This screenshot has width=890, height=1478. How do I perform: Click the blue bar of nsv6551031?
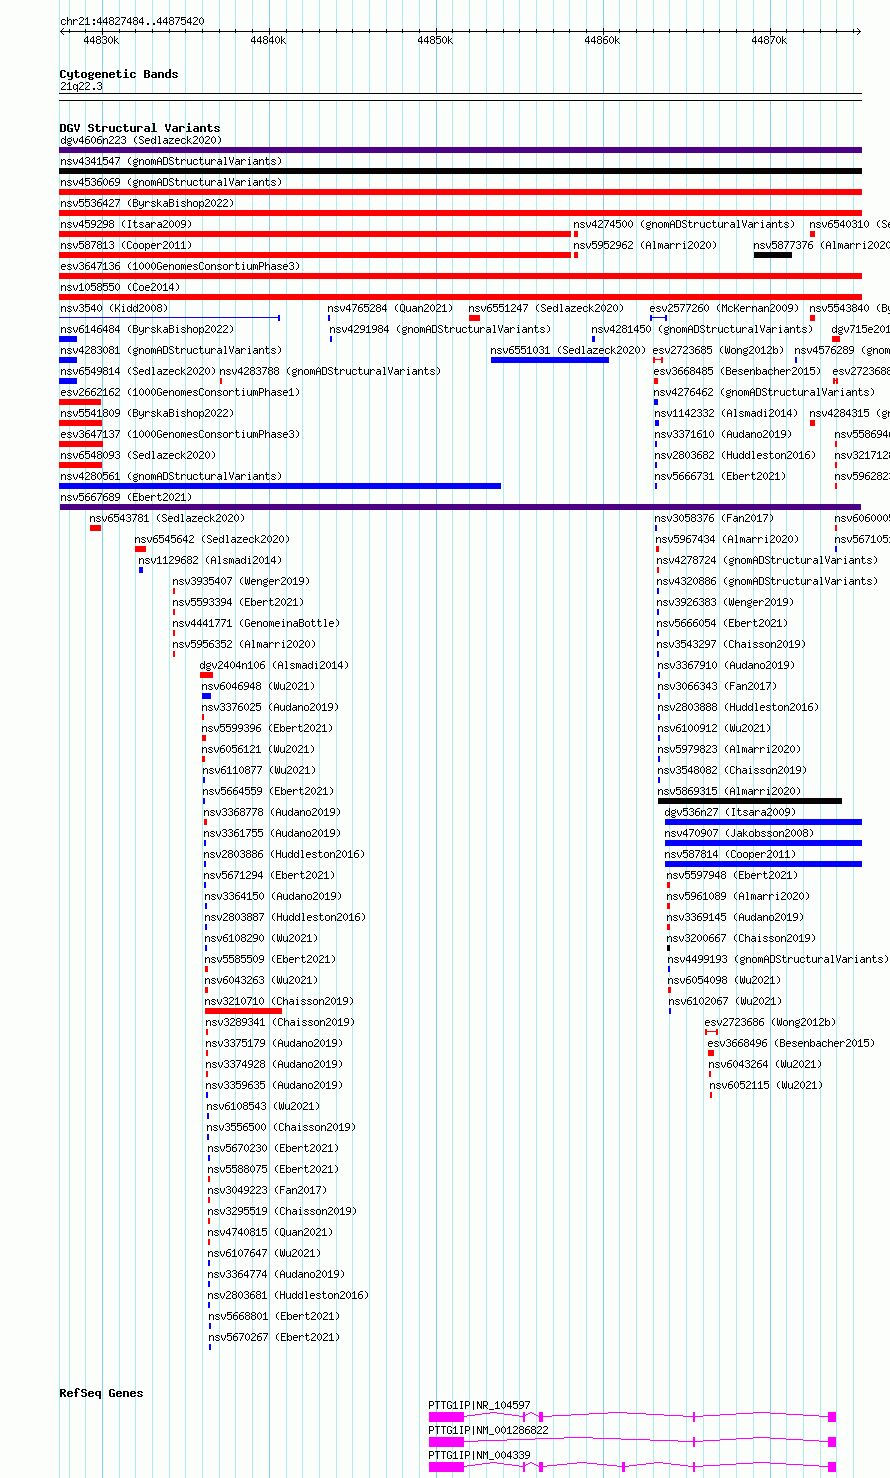(x=550, y=360)
